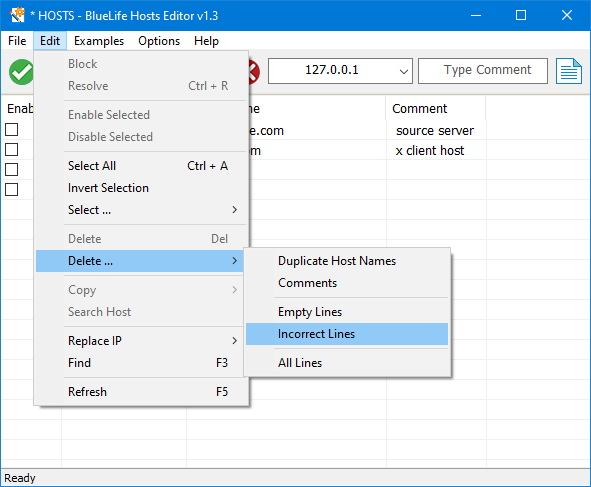Select Incorrect Lines delete option

pos(347,334)
